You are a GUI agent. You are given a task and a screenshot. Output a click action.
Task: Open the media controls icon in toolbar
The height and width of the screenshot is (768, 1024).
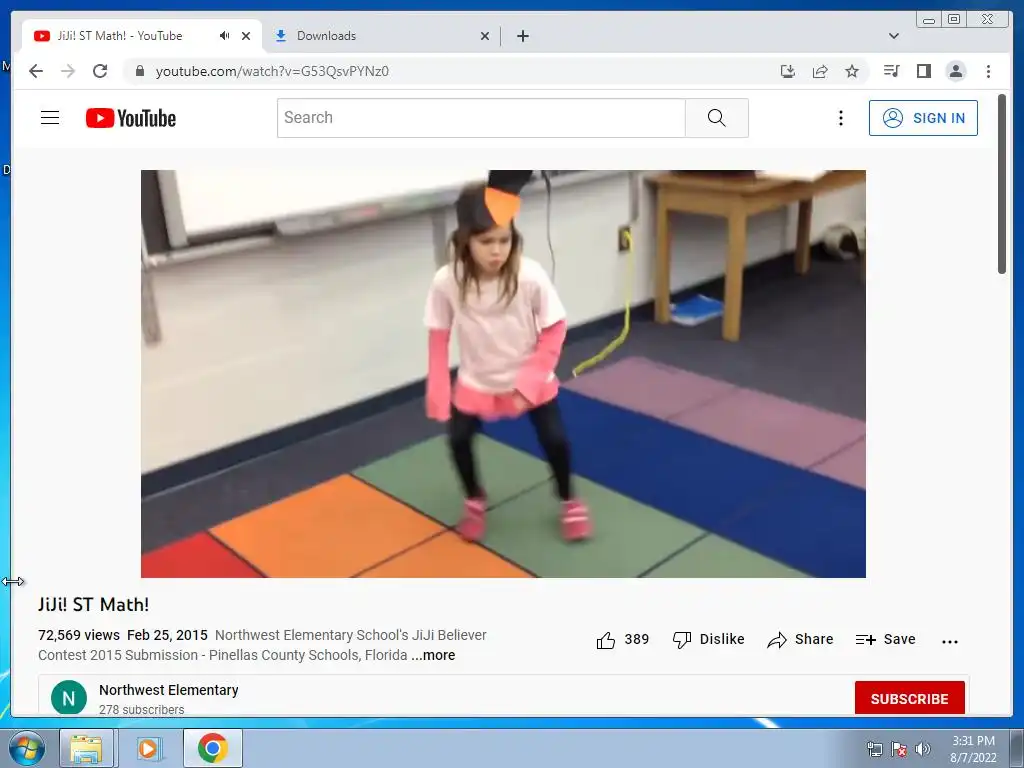[x=891, y=71]
